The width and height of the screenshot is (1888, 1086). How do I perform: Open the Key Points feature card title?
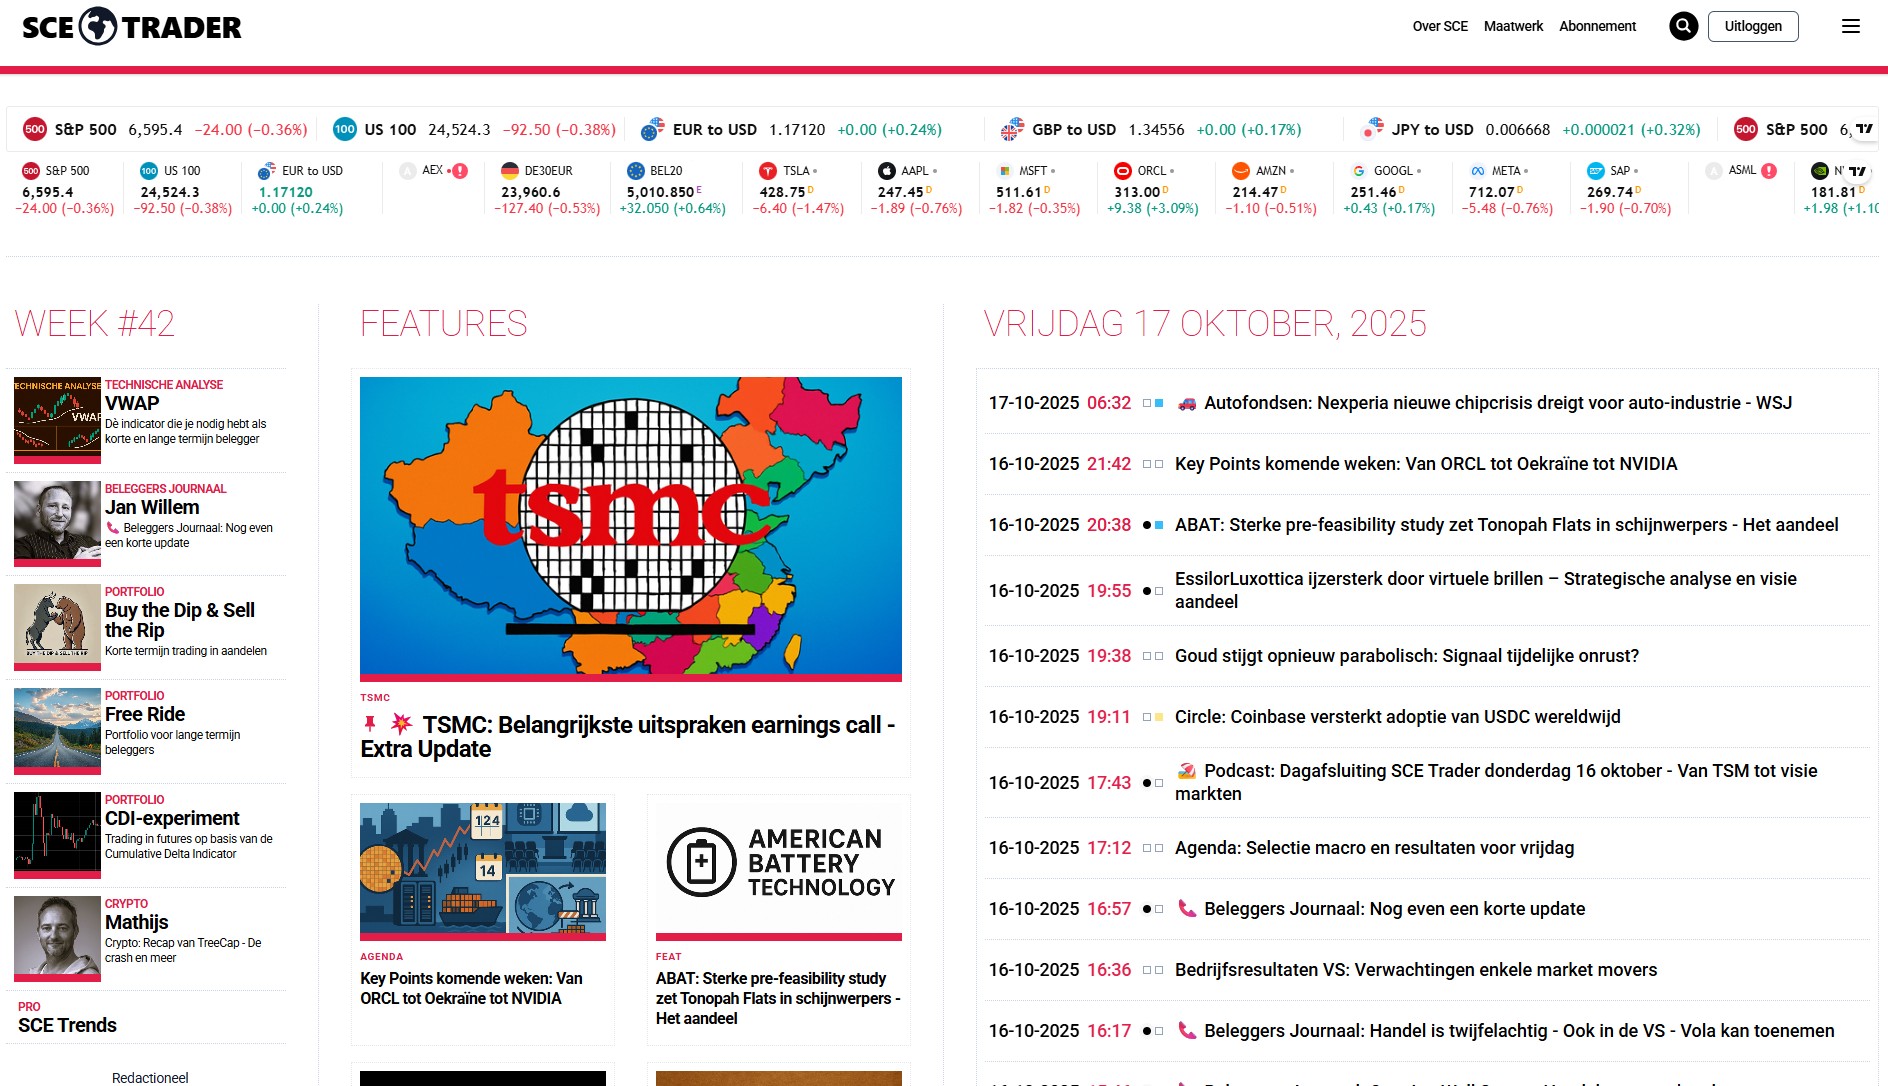tap(471, 988)
